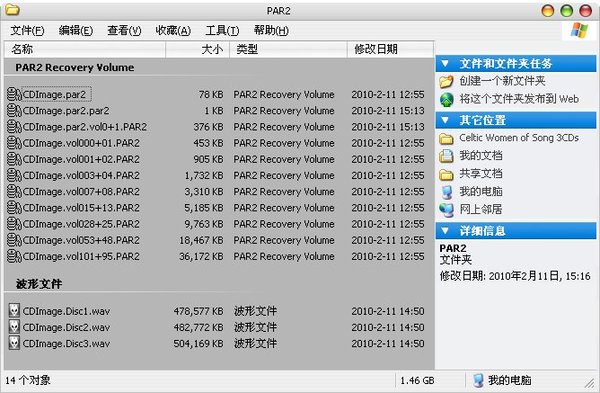Viewport: 600px width, 393px height.
Task: Select file name CDImage.vol003+04.PAR2
Action: point(81,175)
